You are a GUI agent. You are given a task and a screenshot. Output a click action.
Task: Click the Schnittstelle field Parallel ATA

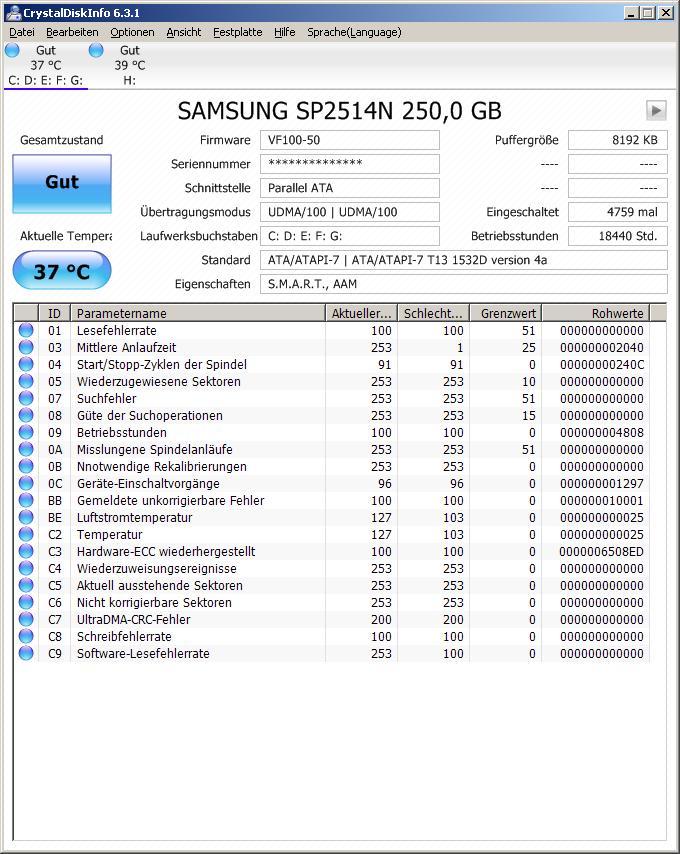pos(350,188)
